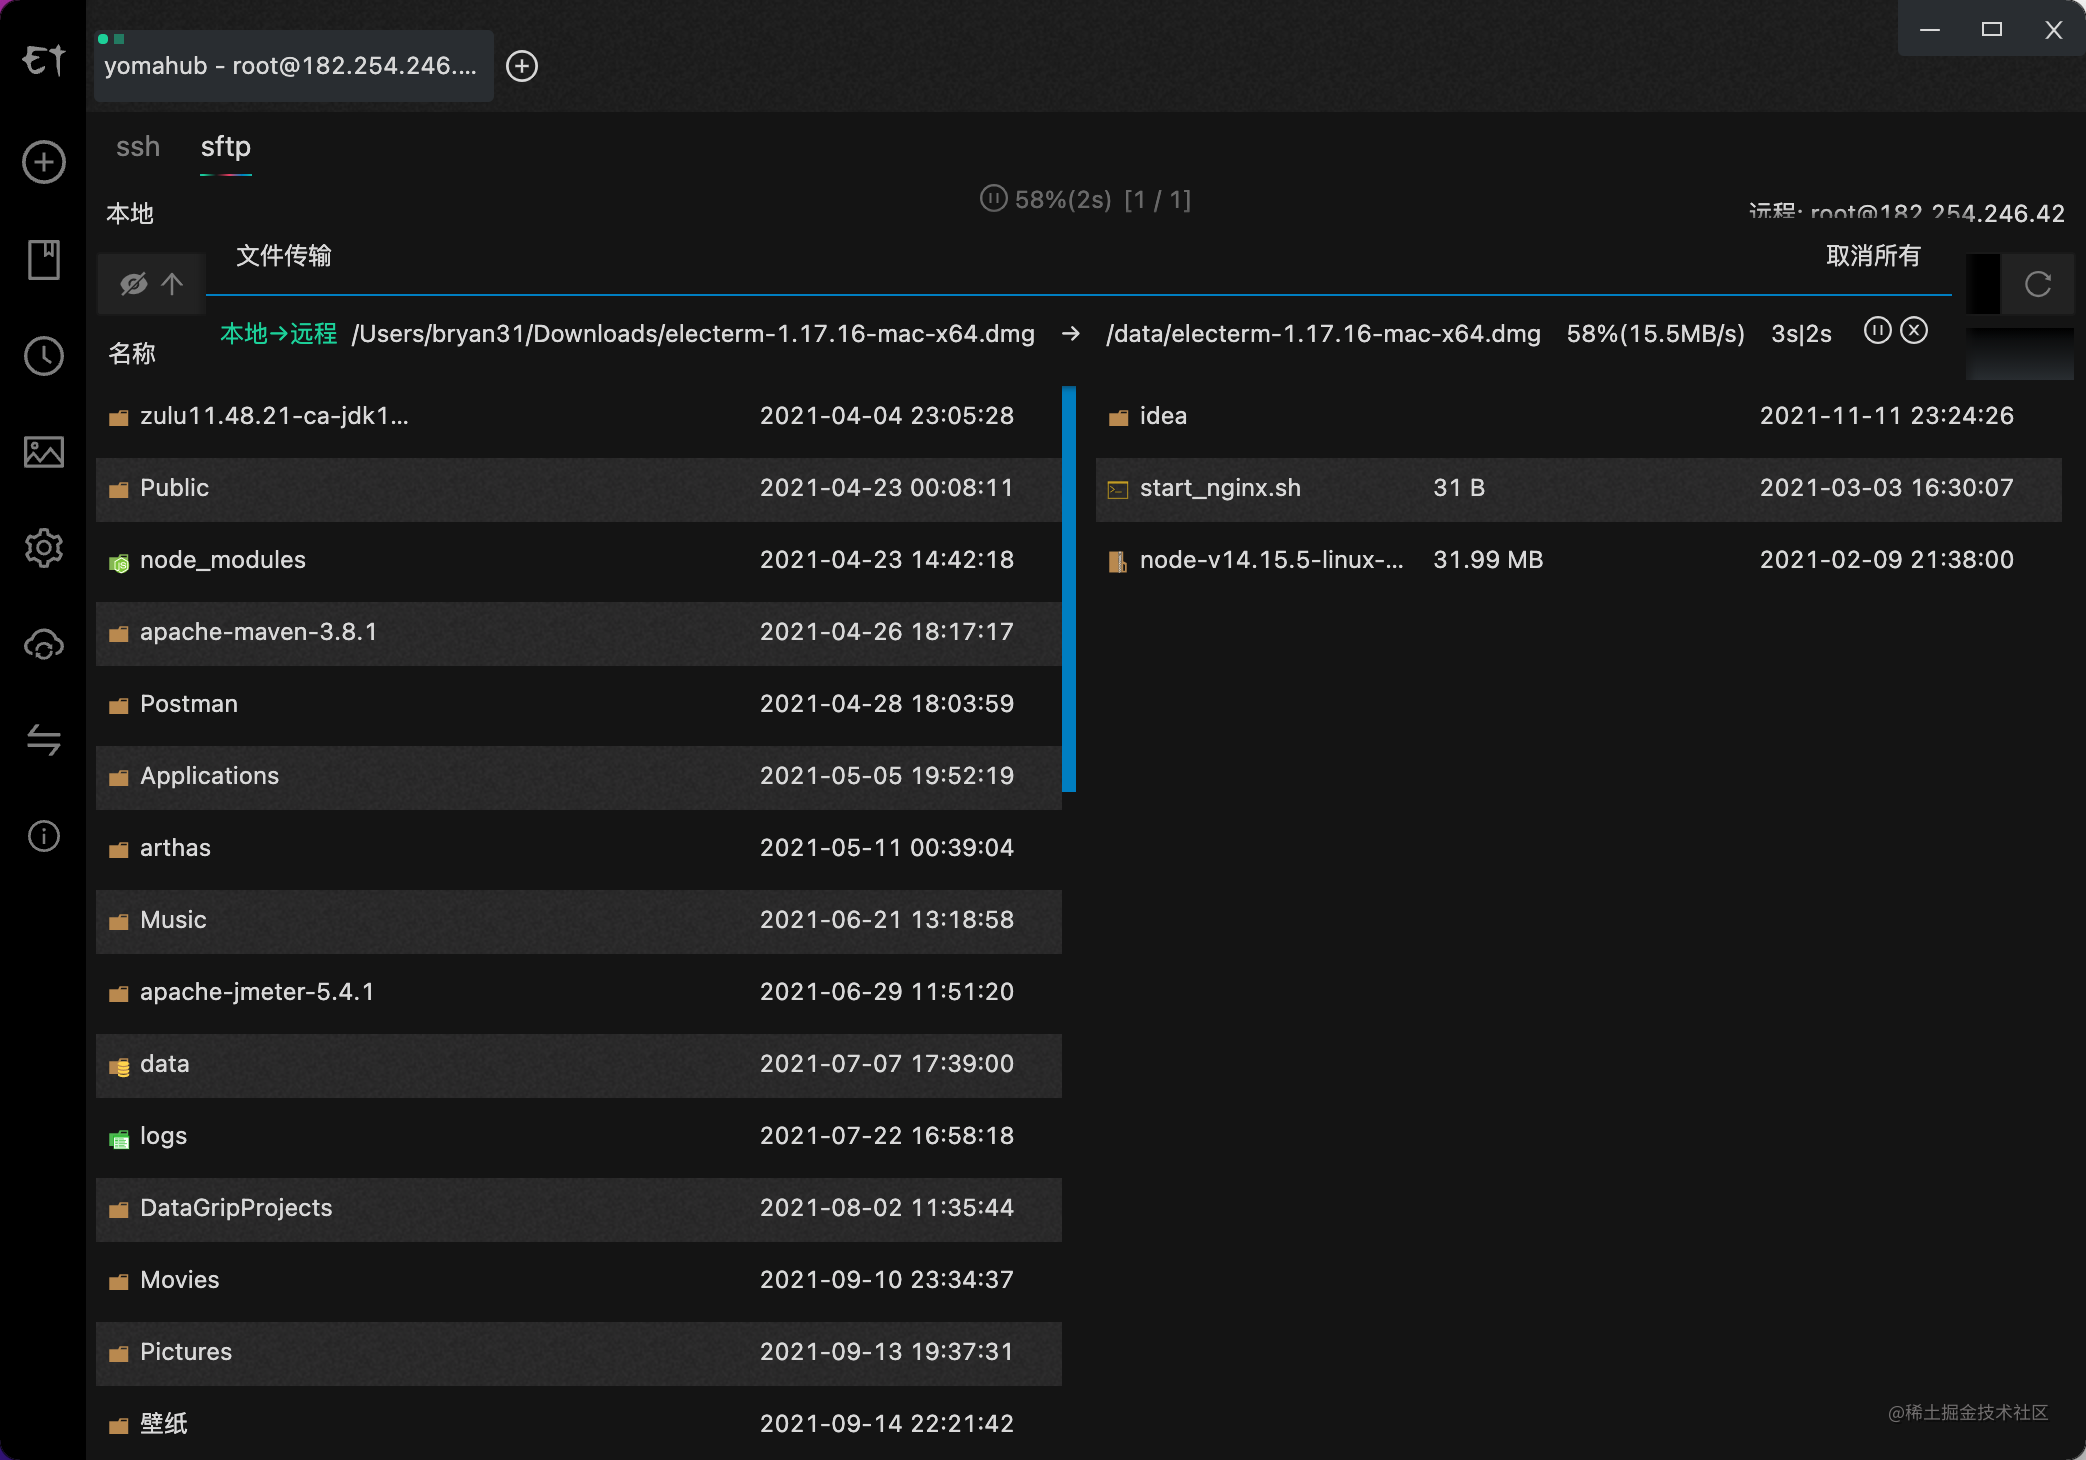Cancel the dmg file transfer
The height and width of the screenshot is (1460, 2086).
click(x=1914, y=331)
